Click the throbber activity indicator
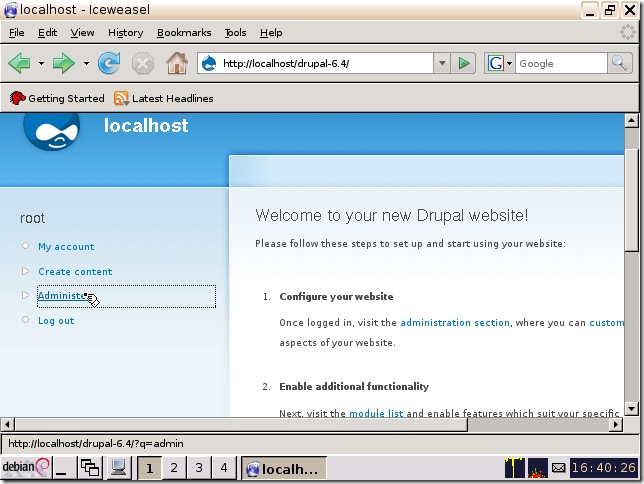Viewport: 644px width, 484px height. 628,32
